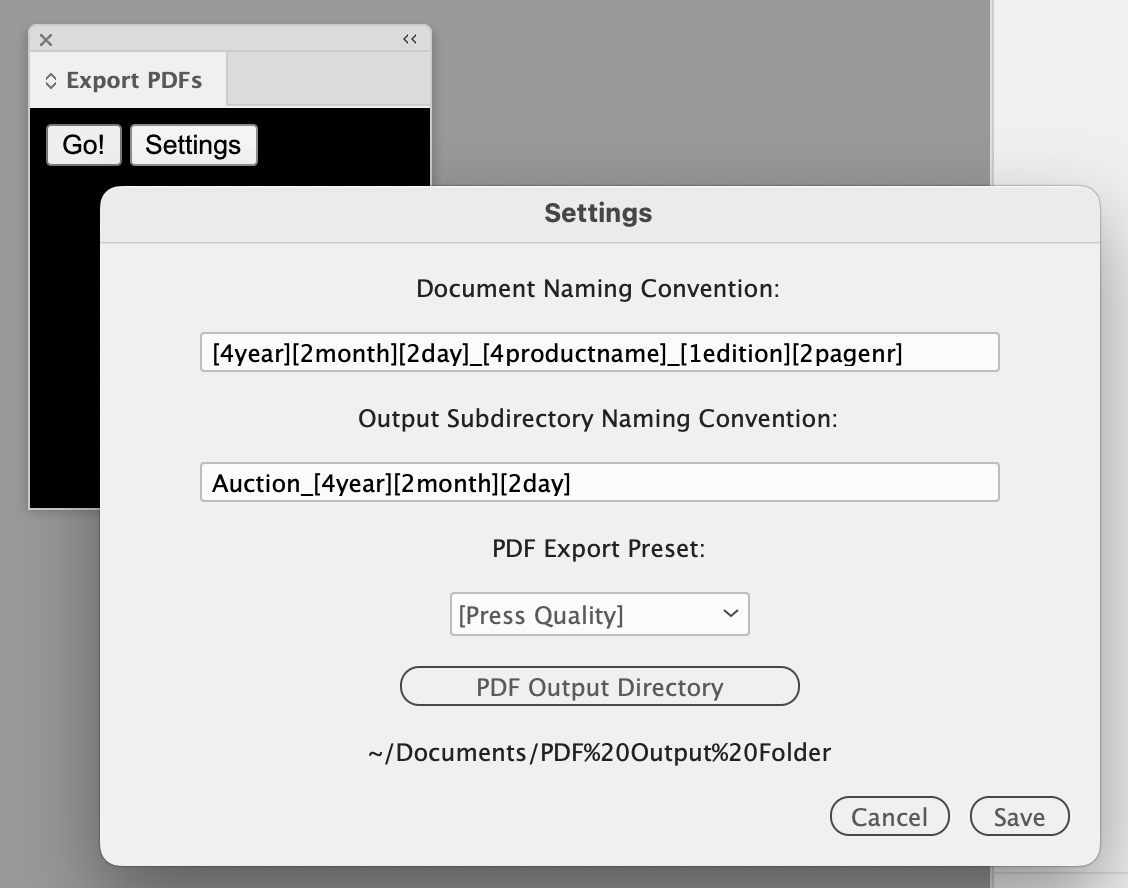This screenshot has height=888, width=1128.
Task: Click the up-down arrows beside Export PDFs
Action: (51, 81)
